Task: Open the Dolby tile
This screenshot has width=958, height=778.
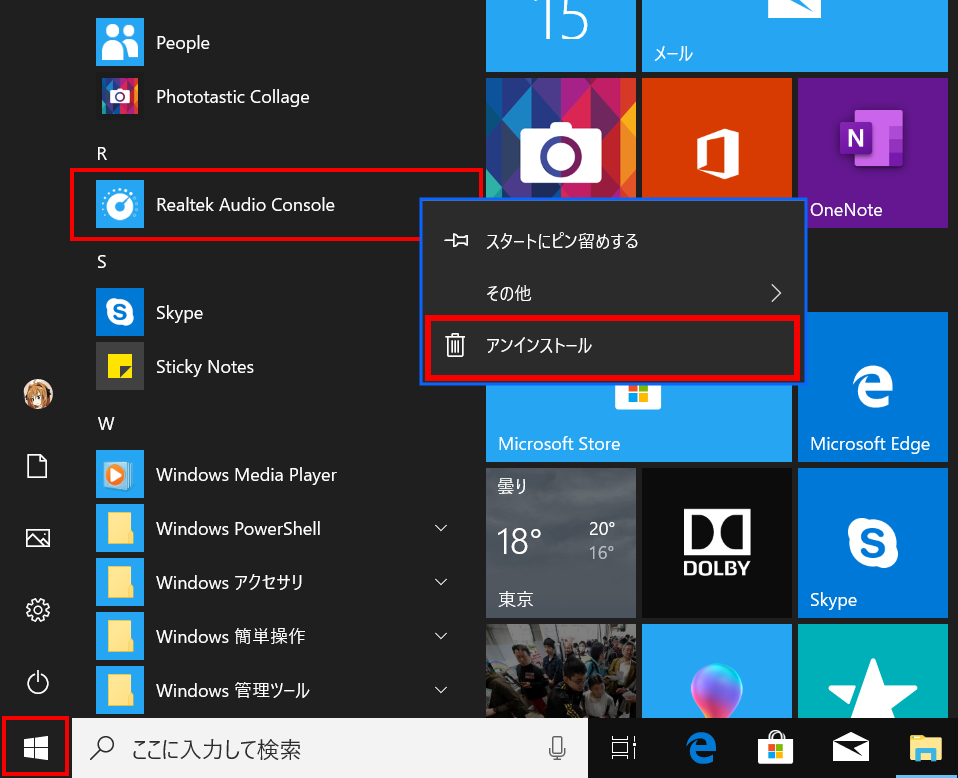Action: pyautogui.click(x=717, y=543)
